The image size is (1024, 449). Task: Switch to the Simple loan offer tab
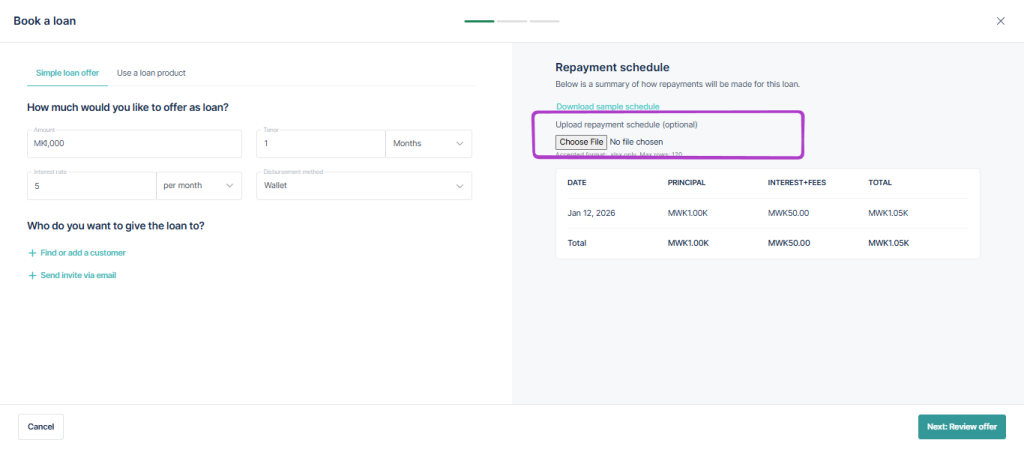pos(67,73)
